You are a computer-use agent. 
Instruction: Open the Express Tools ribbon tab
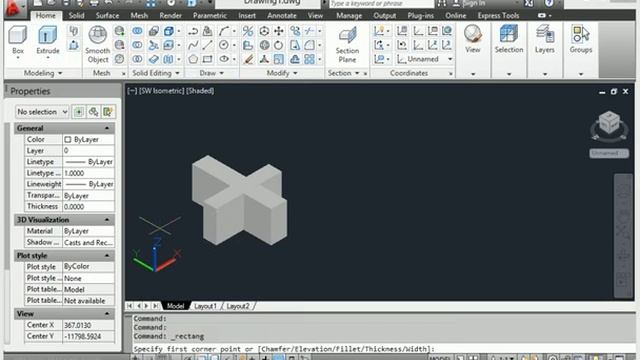498,16
